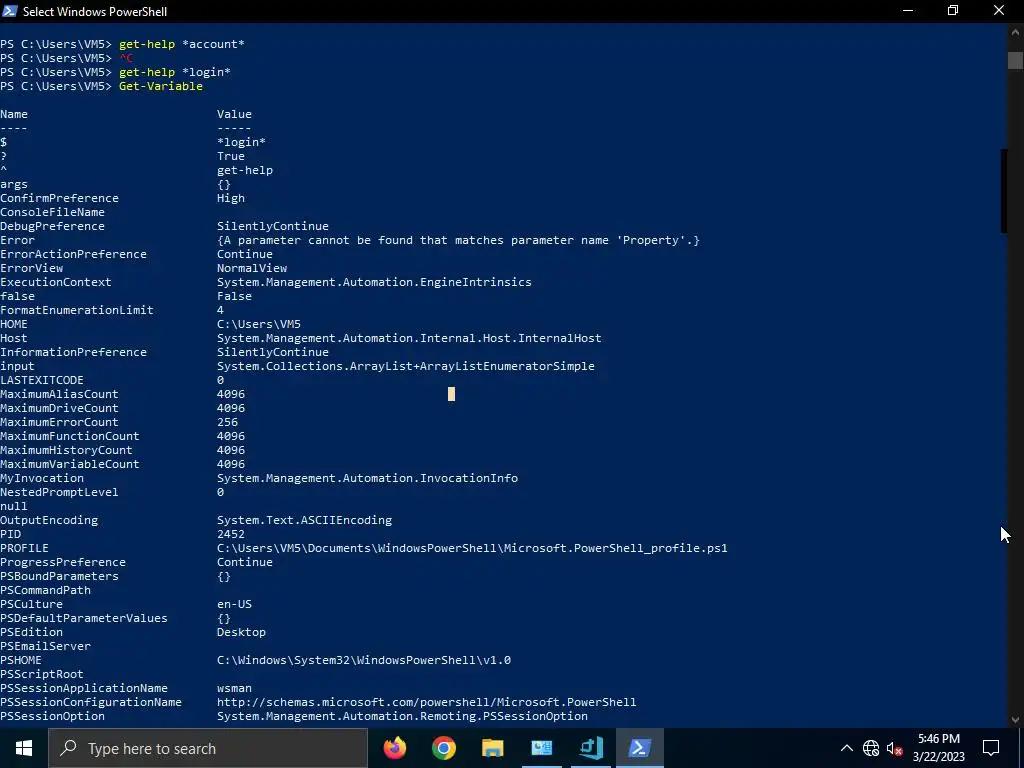Click the 'NestedPromptLevel' variable name
Image resolution: width=1024 pixels, height=768 pixels.
pyautogui.click(x=59, y=492)
